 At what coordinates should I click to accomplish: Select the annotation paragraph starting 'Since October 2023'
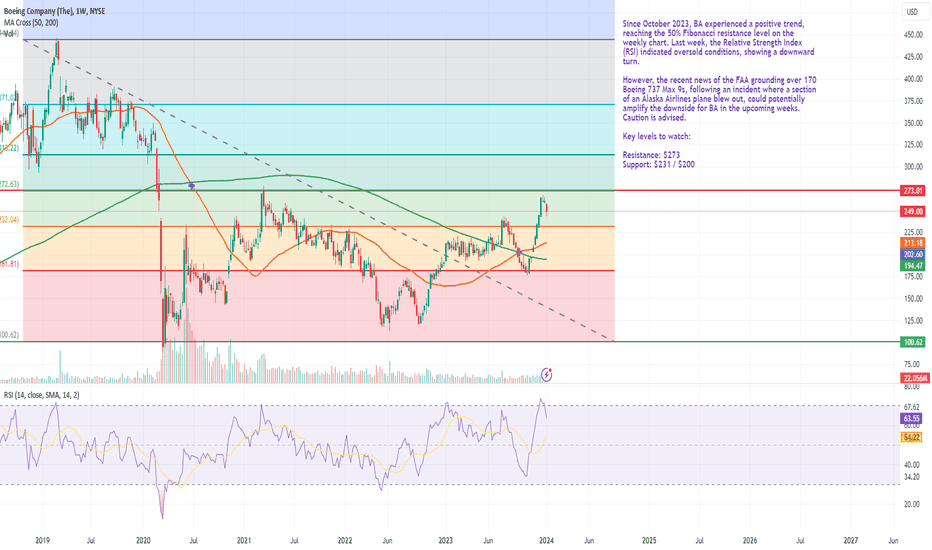[x=719, y=42]
